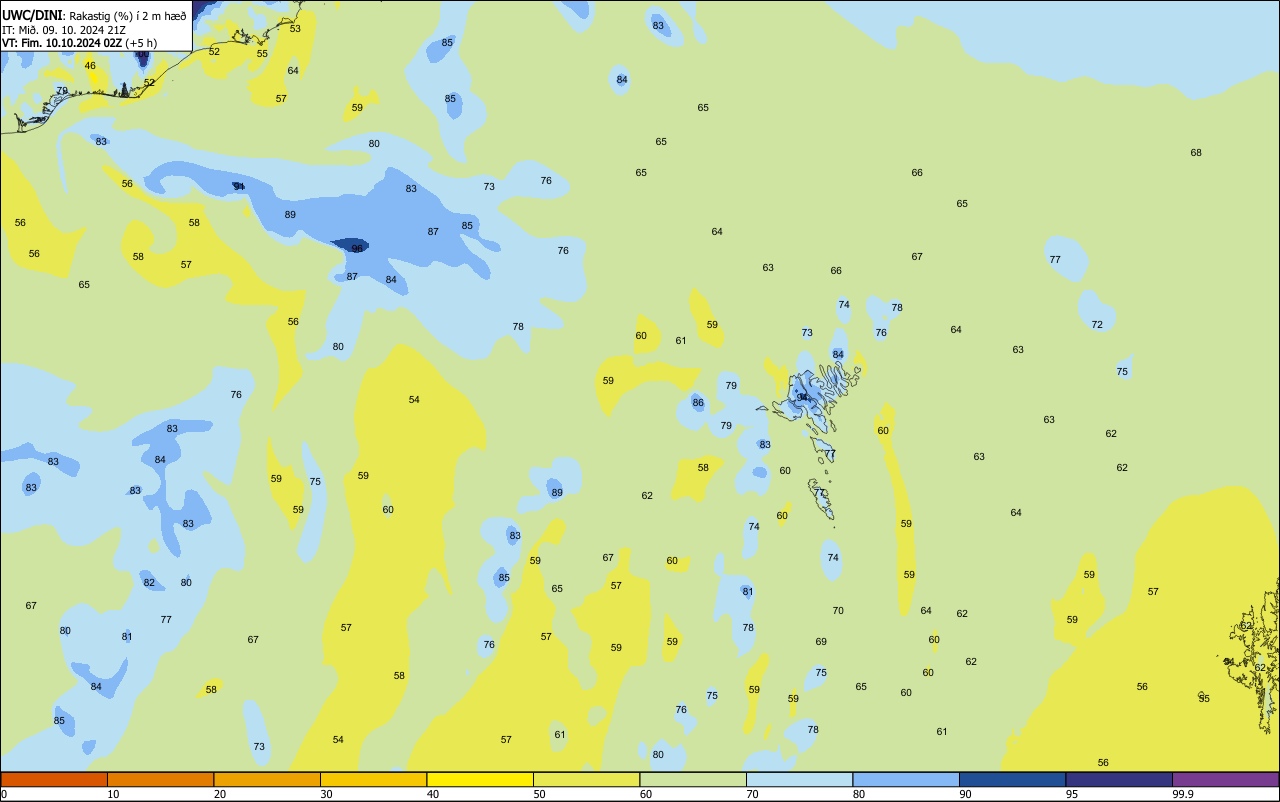Select the 20–30 legend color segment
Screen dimensions: 1280x802
click(x=267, y=779)
